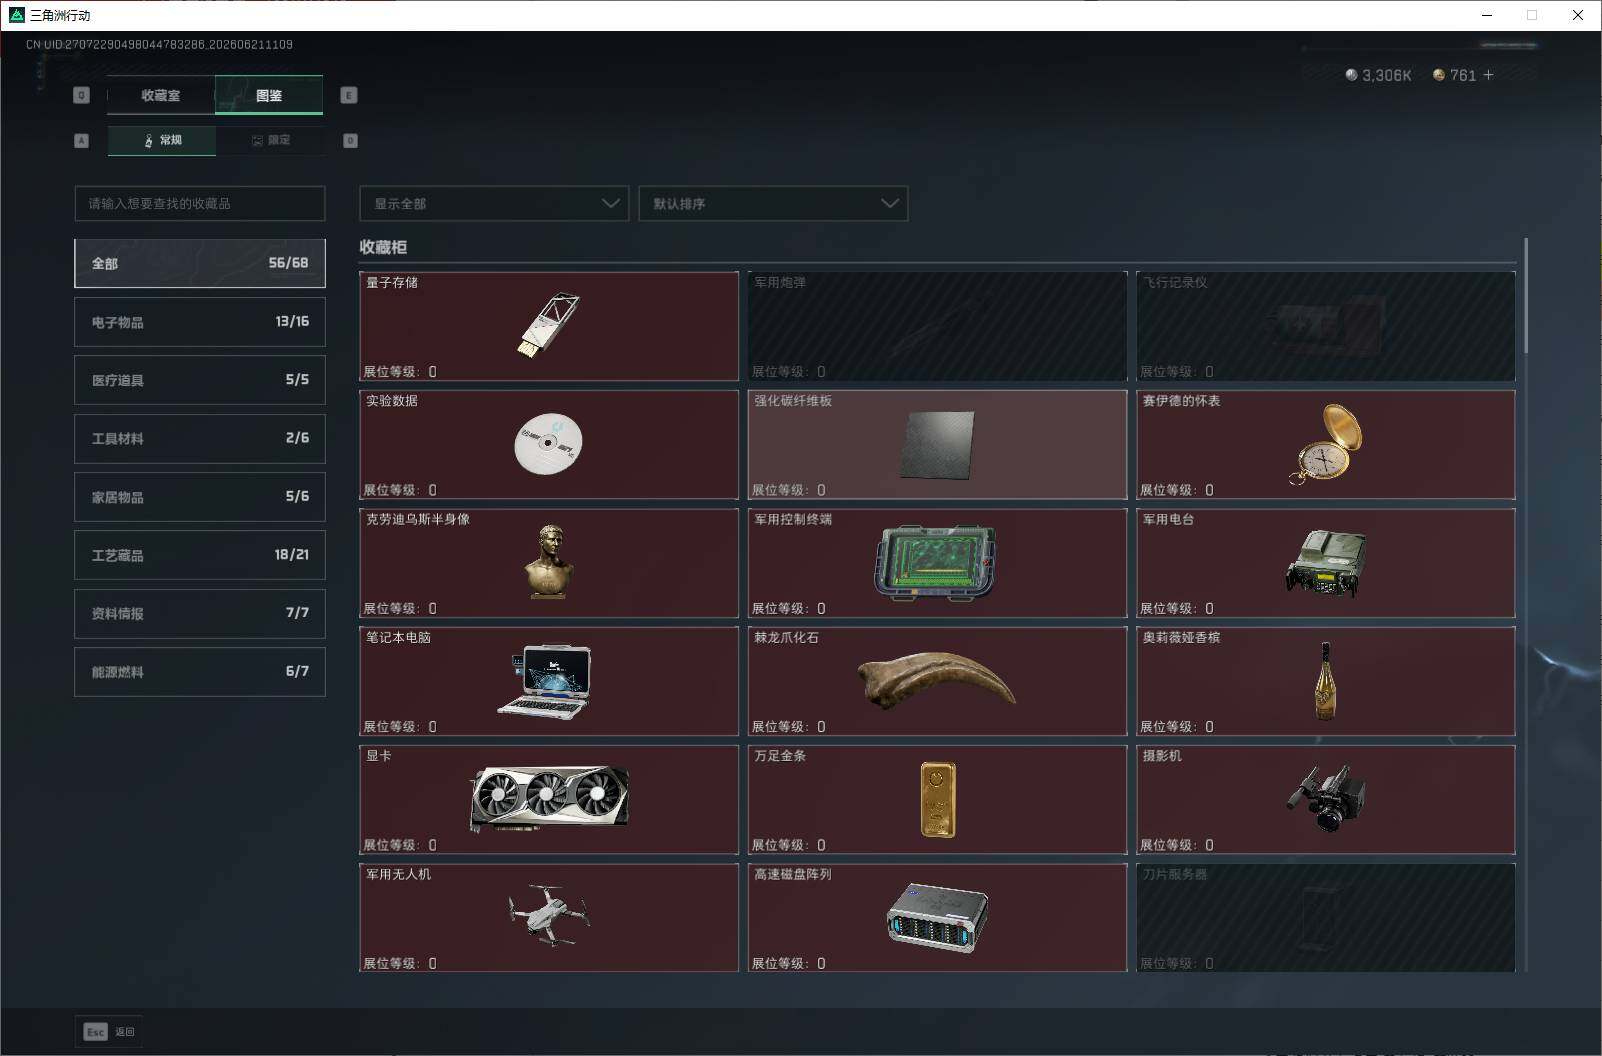Image resolution: width=1602 pixels, height=1056 pixels.
Task: Click the Esc 返回 back button
Action: pos(109,1032)
